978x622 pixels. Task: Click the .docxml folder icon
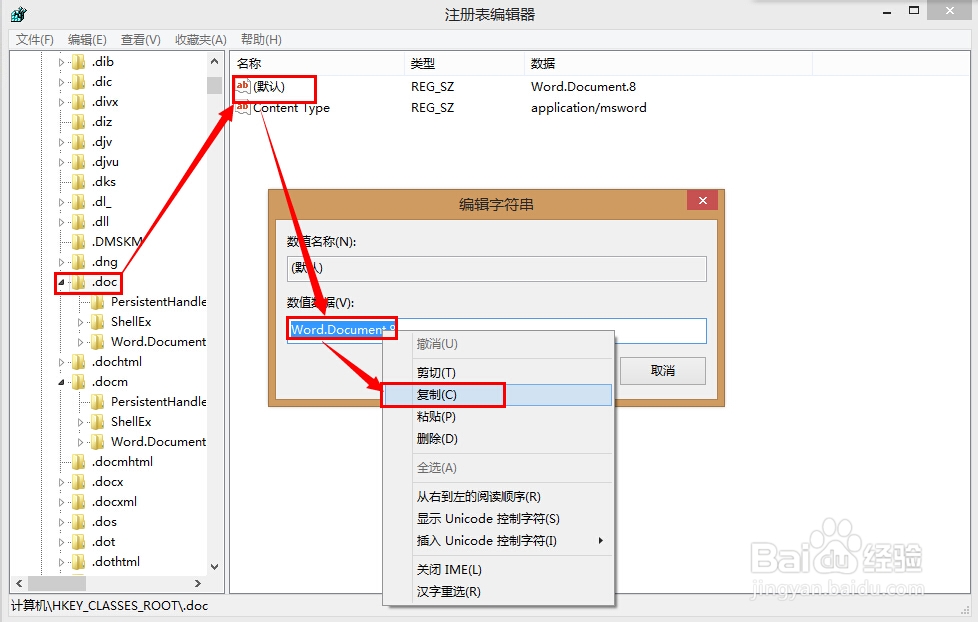pos(79,502)
